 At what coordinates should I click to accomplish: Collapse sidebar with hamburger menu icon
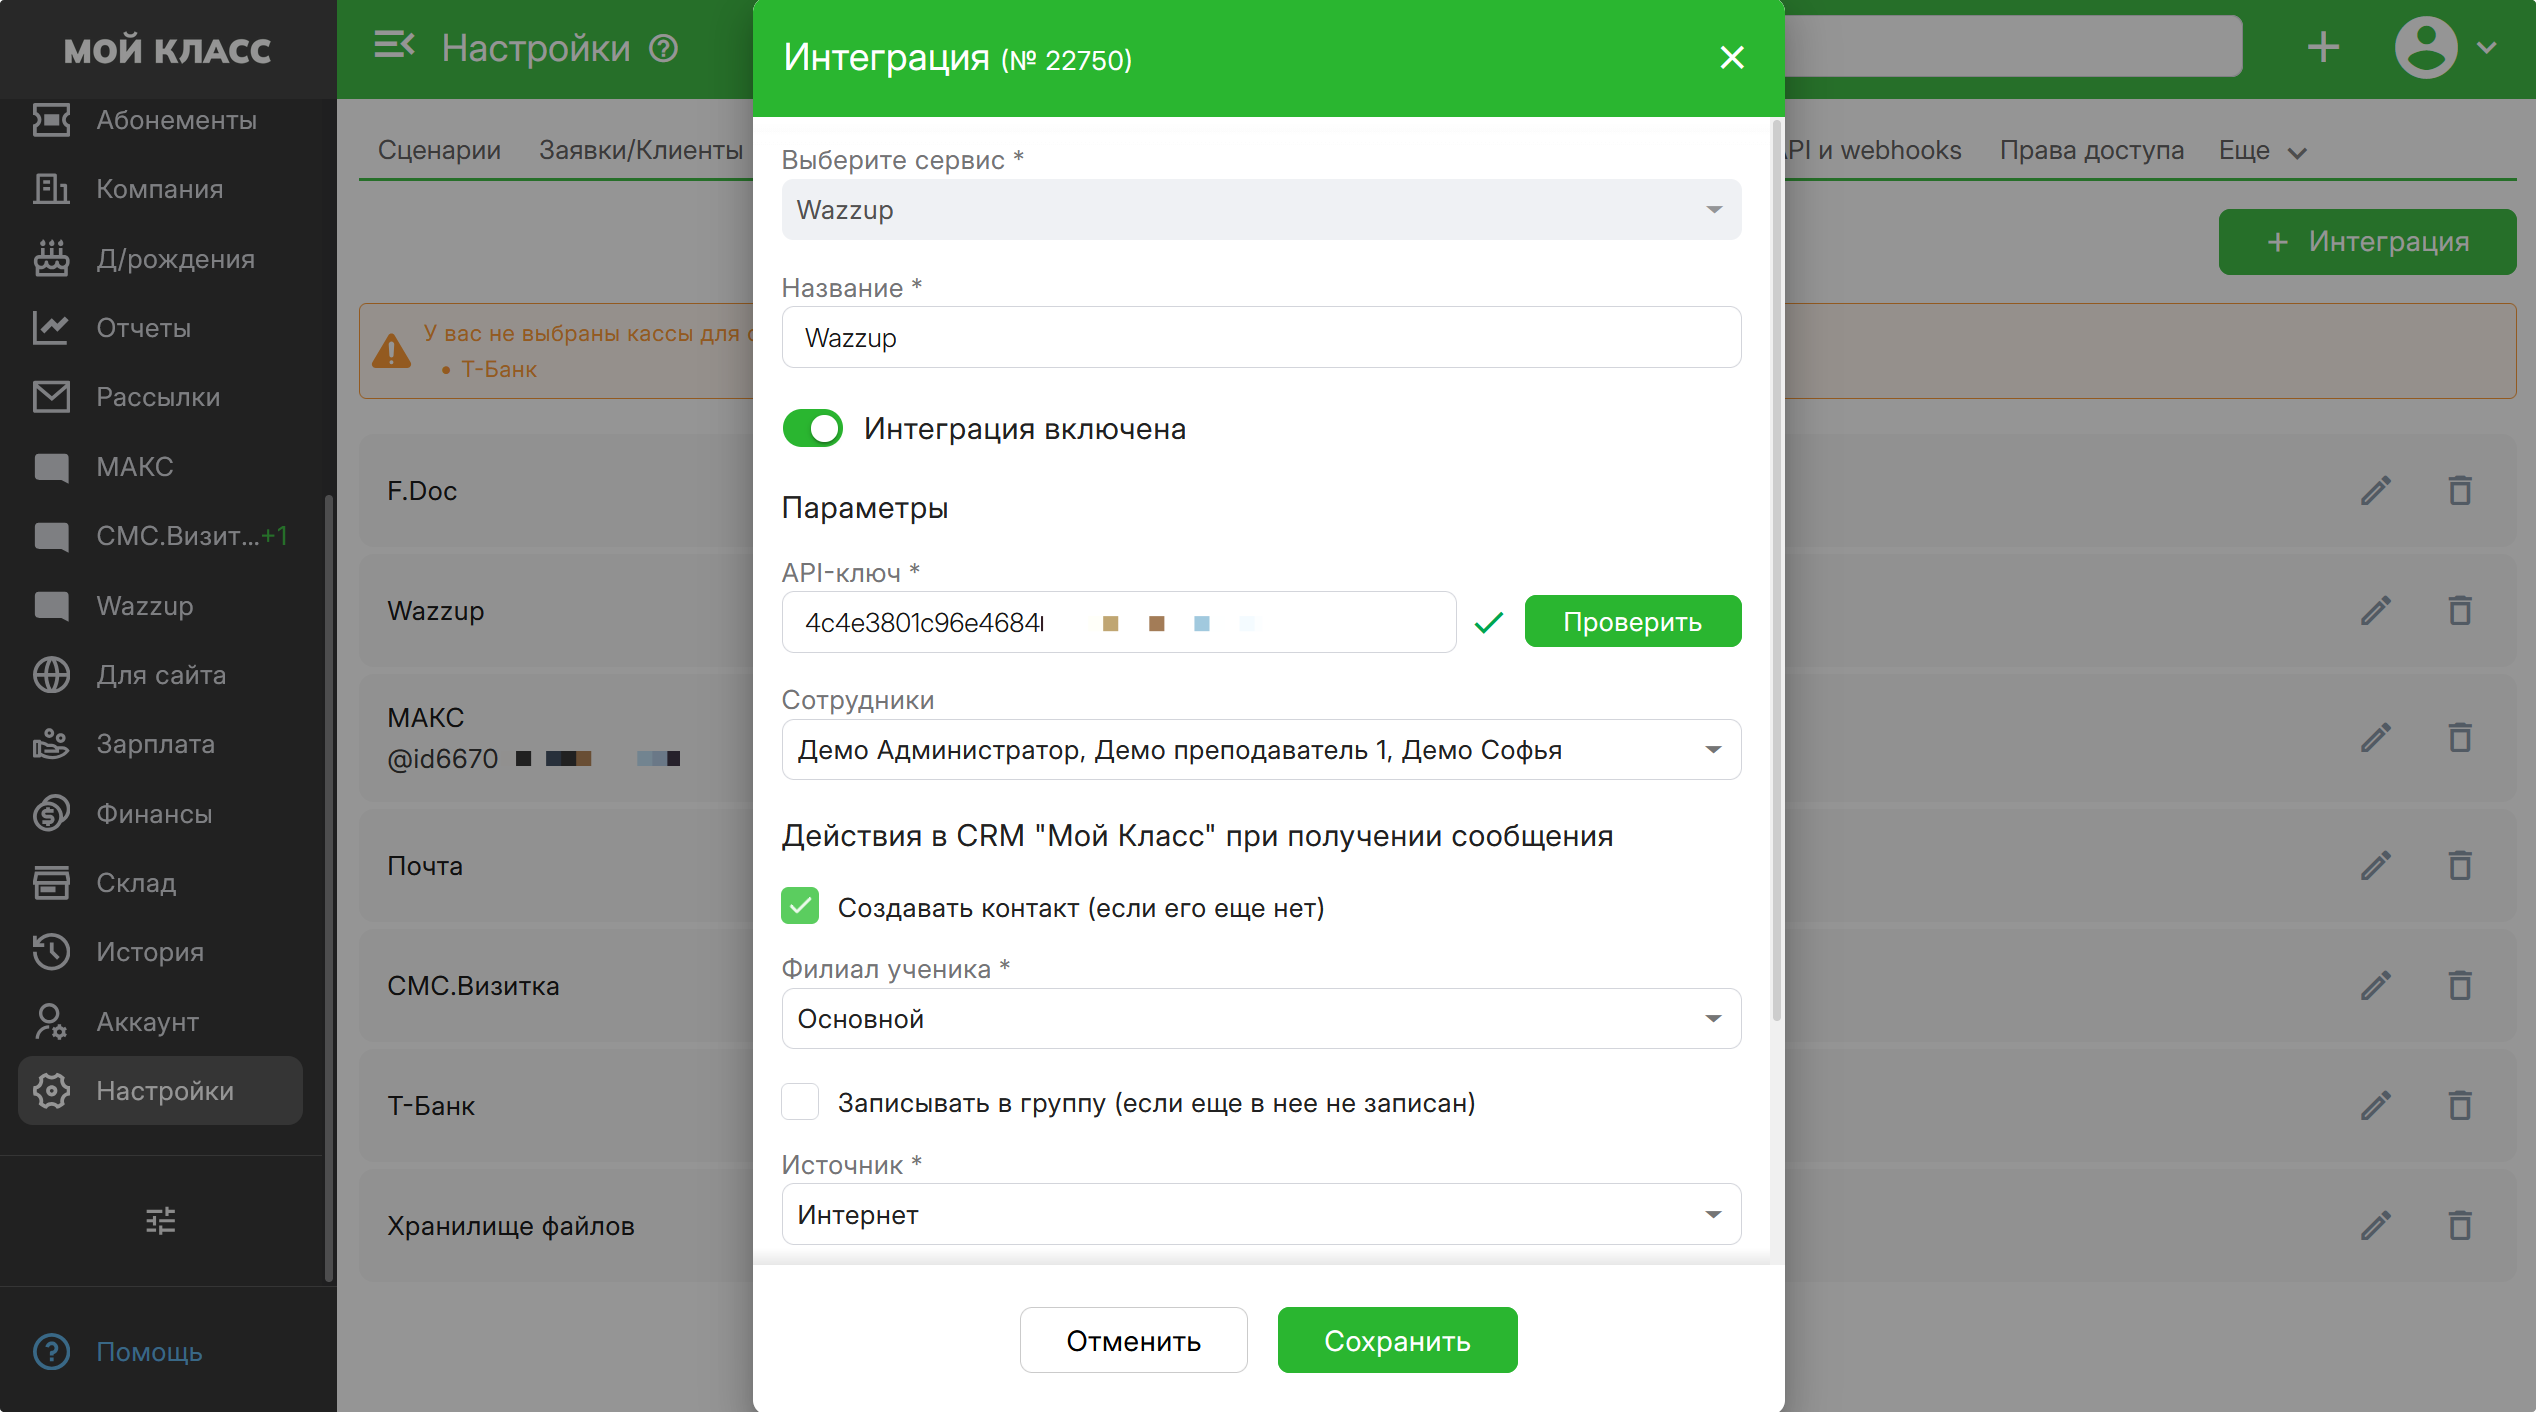point(394,46)
